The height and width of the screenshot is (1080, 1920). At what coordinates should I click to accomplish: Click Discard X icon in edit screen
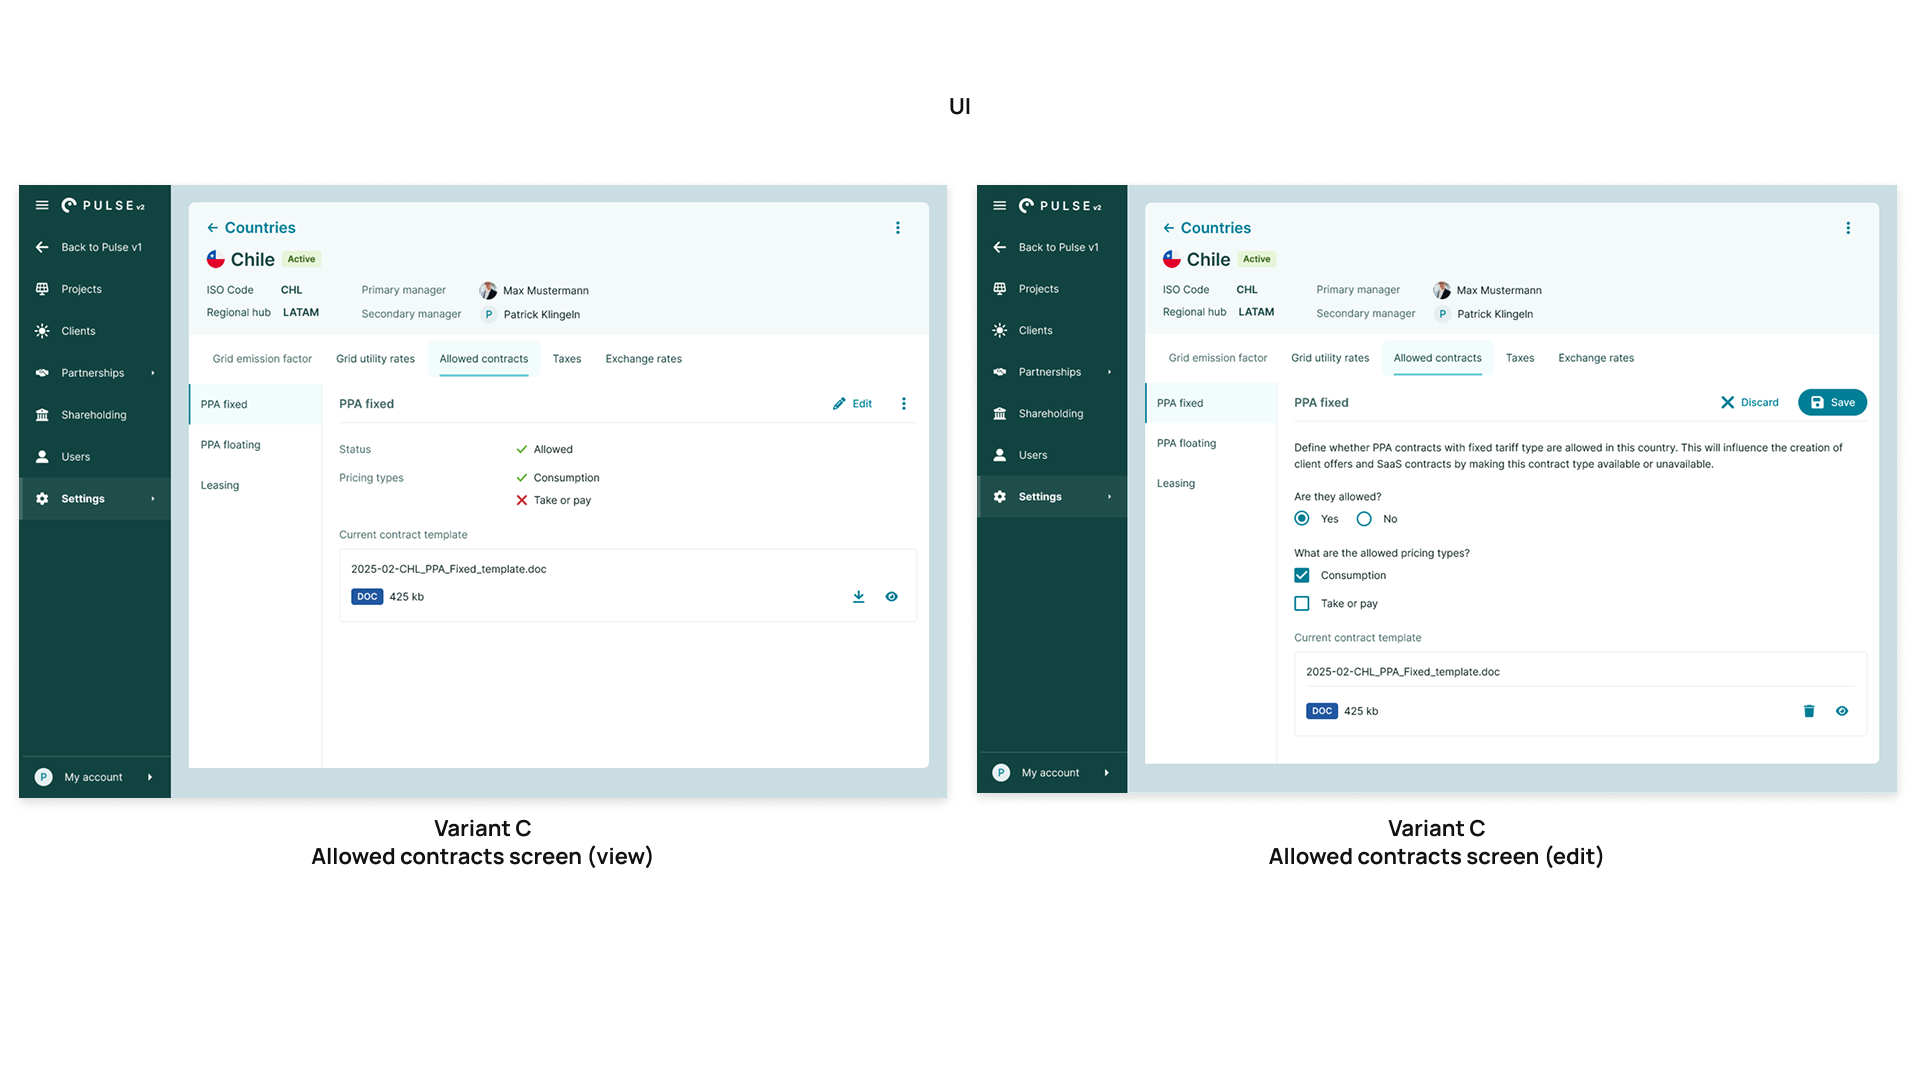(1727, 402)
